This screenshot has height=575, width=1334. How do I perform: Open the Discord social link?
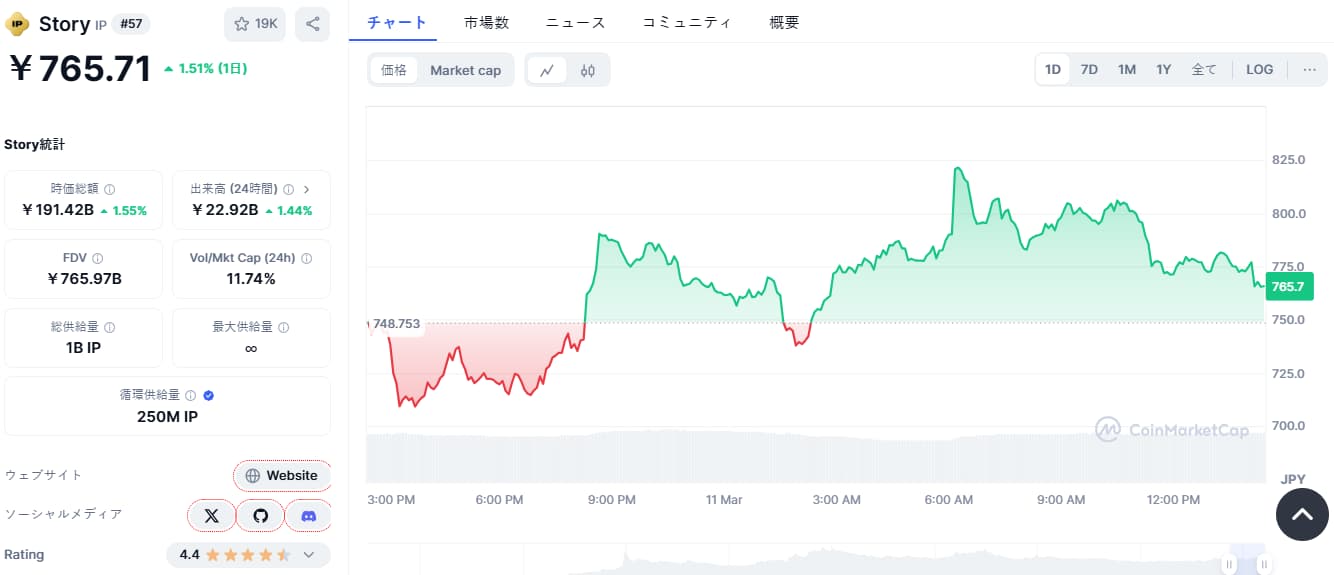click(x=309, y=516)
